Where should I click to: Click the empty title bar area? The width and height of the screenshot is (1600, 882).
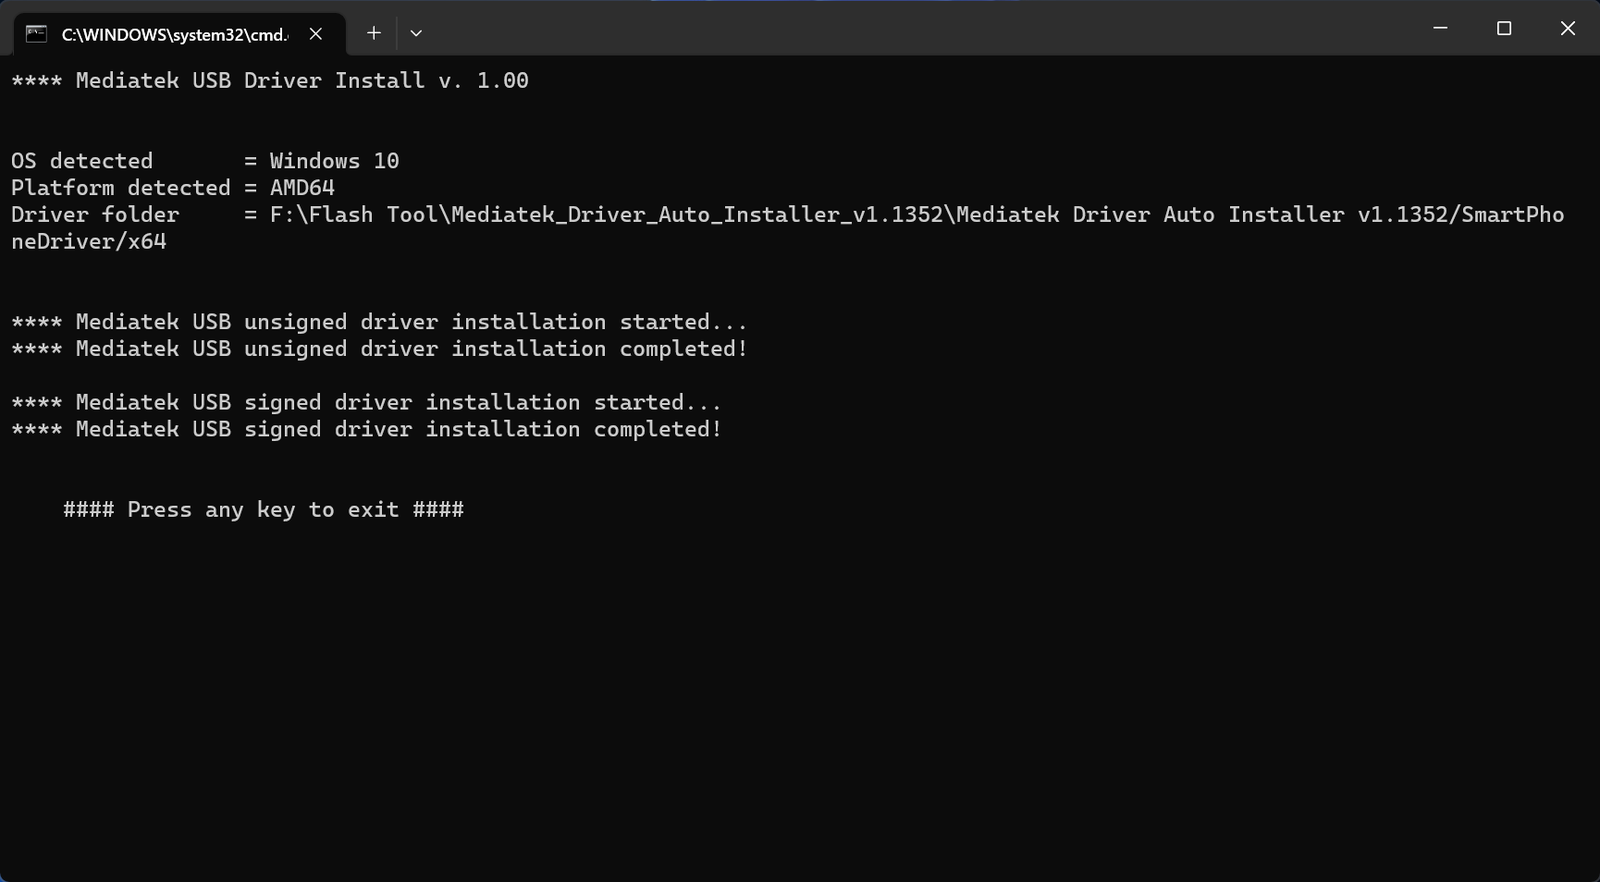(900, 28)
